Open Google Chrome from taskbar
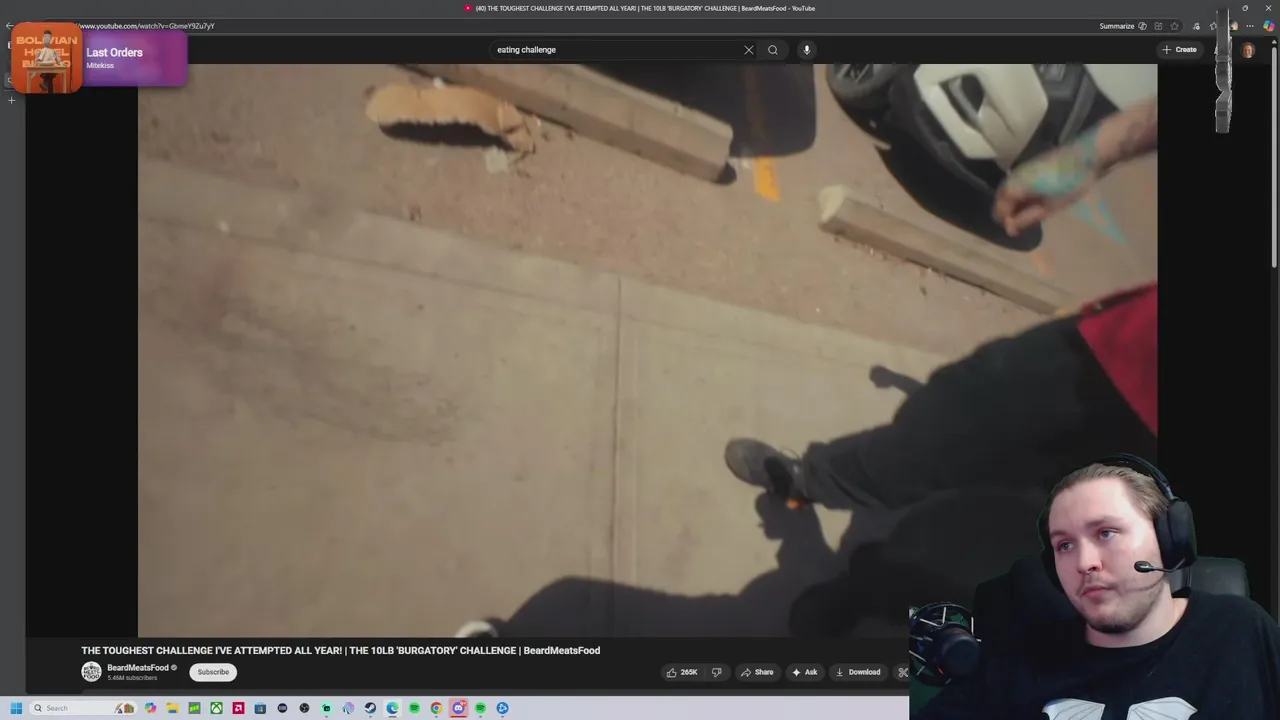1280x720 pixels. click(436, 708)
